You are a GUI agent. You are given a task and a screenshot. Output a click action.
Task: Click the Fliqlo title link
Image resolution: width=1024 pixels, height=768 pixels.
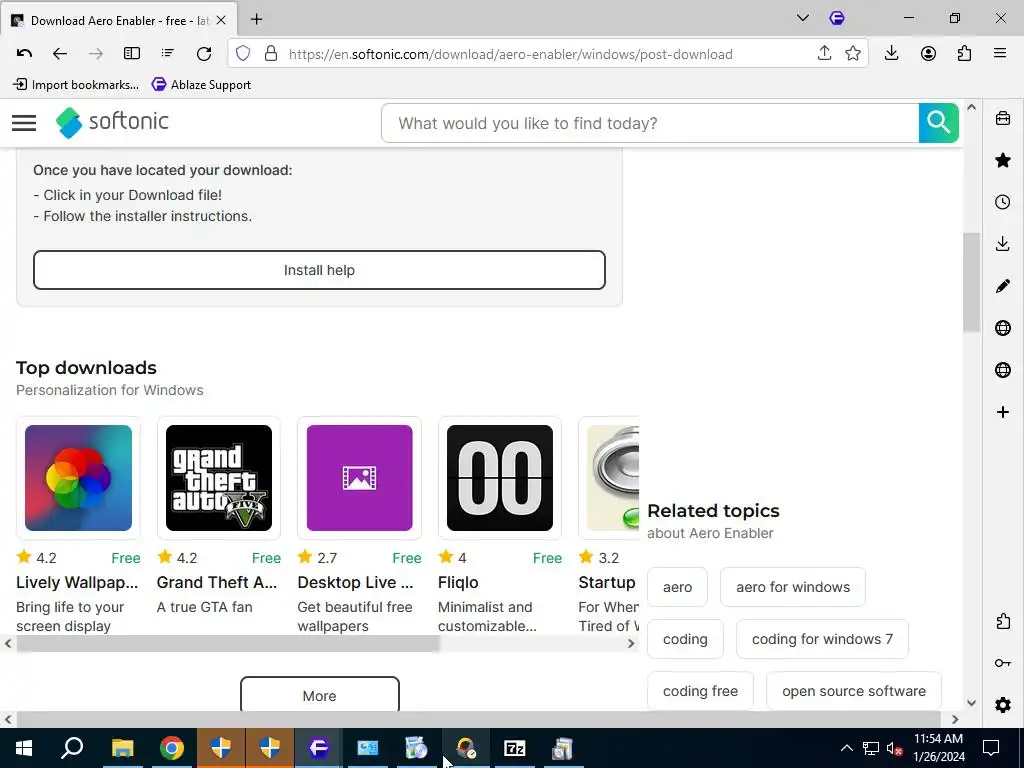pyautogui.click(x=458, y=582)
